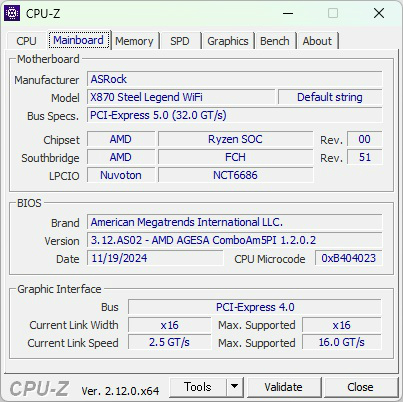Click the chipset Rev. 00 value
Image resolution: width=403 pixels, height=402 pixels.
point(365,139)
